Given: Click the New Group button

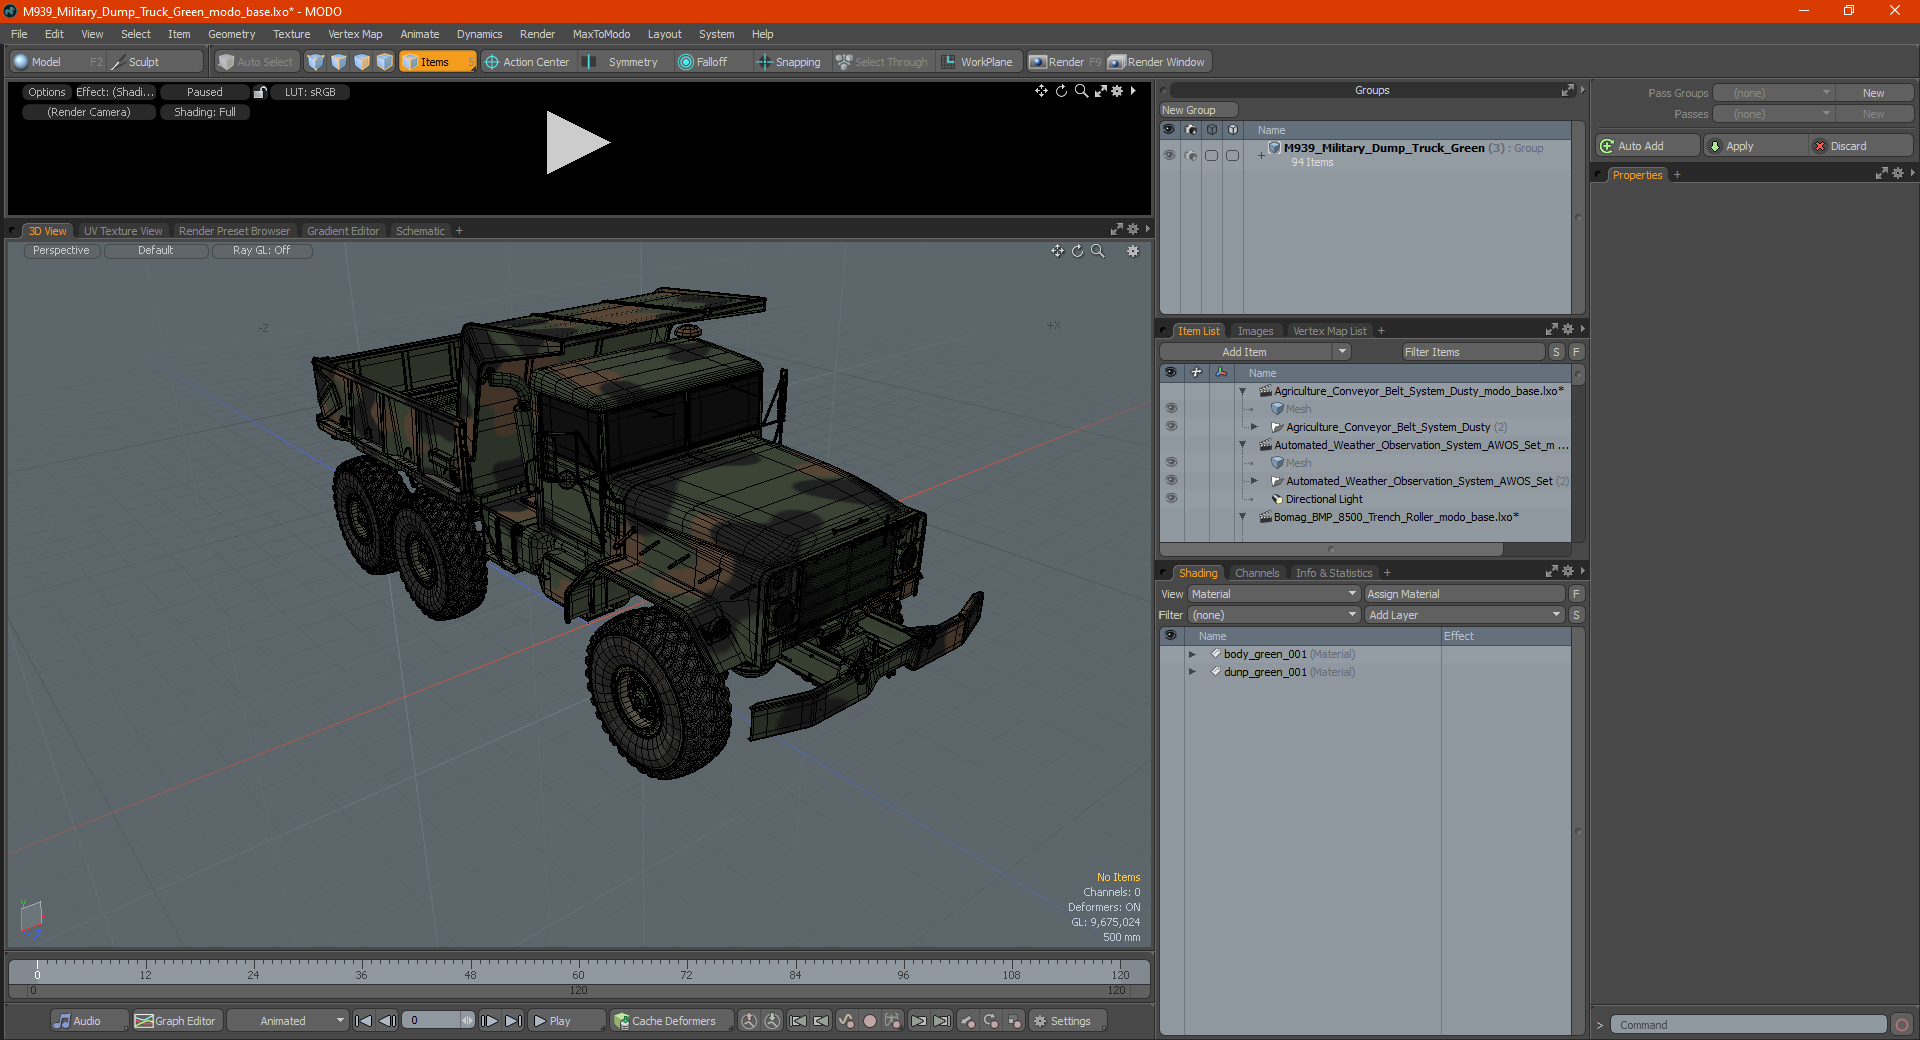Looking at the screenshot, I should tap(1198, 110).
